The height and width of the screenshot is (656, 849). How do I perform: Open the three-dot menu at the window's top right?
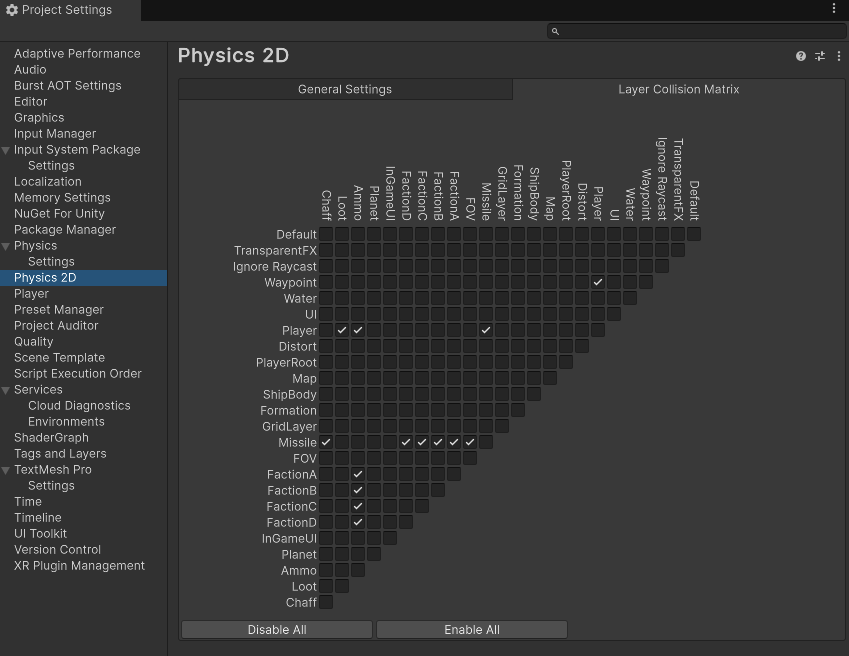[x=834, y=8]
